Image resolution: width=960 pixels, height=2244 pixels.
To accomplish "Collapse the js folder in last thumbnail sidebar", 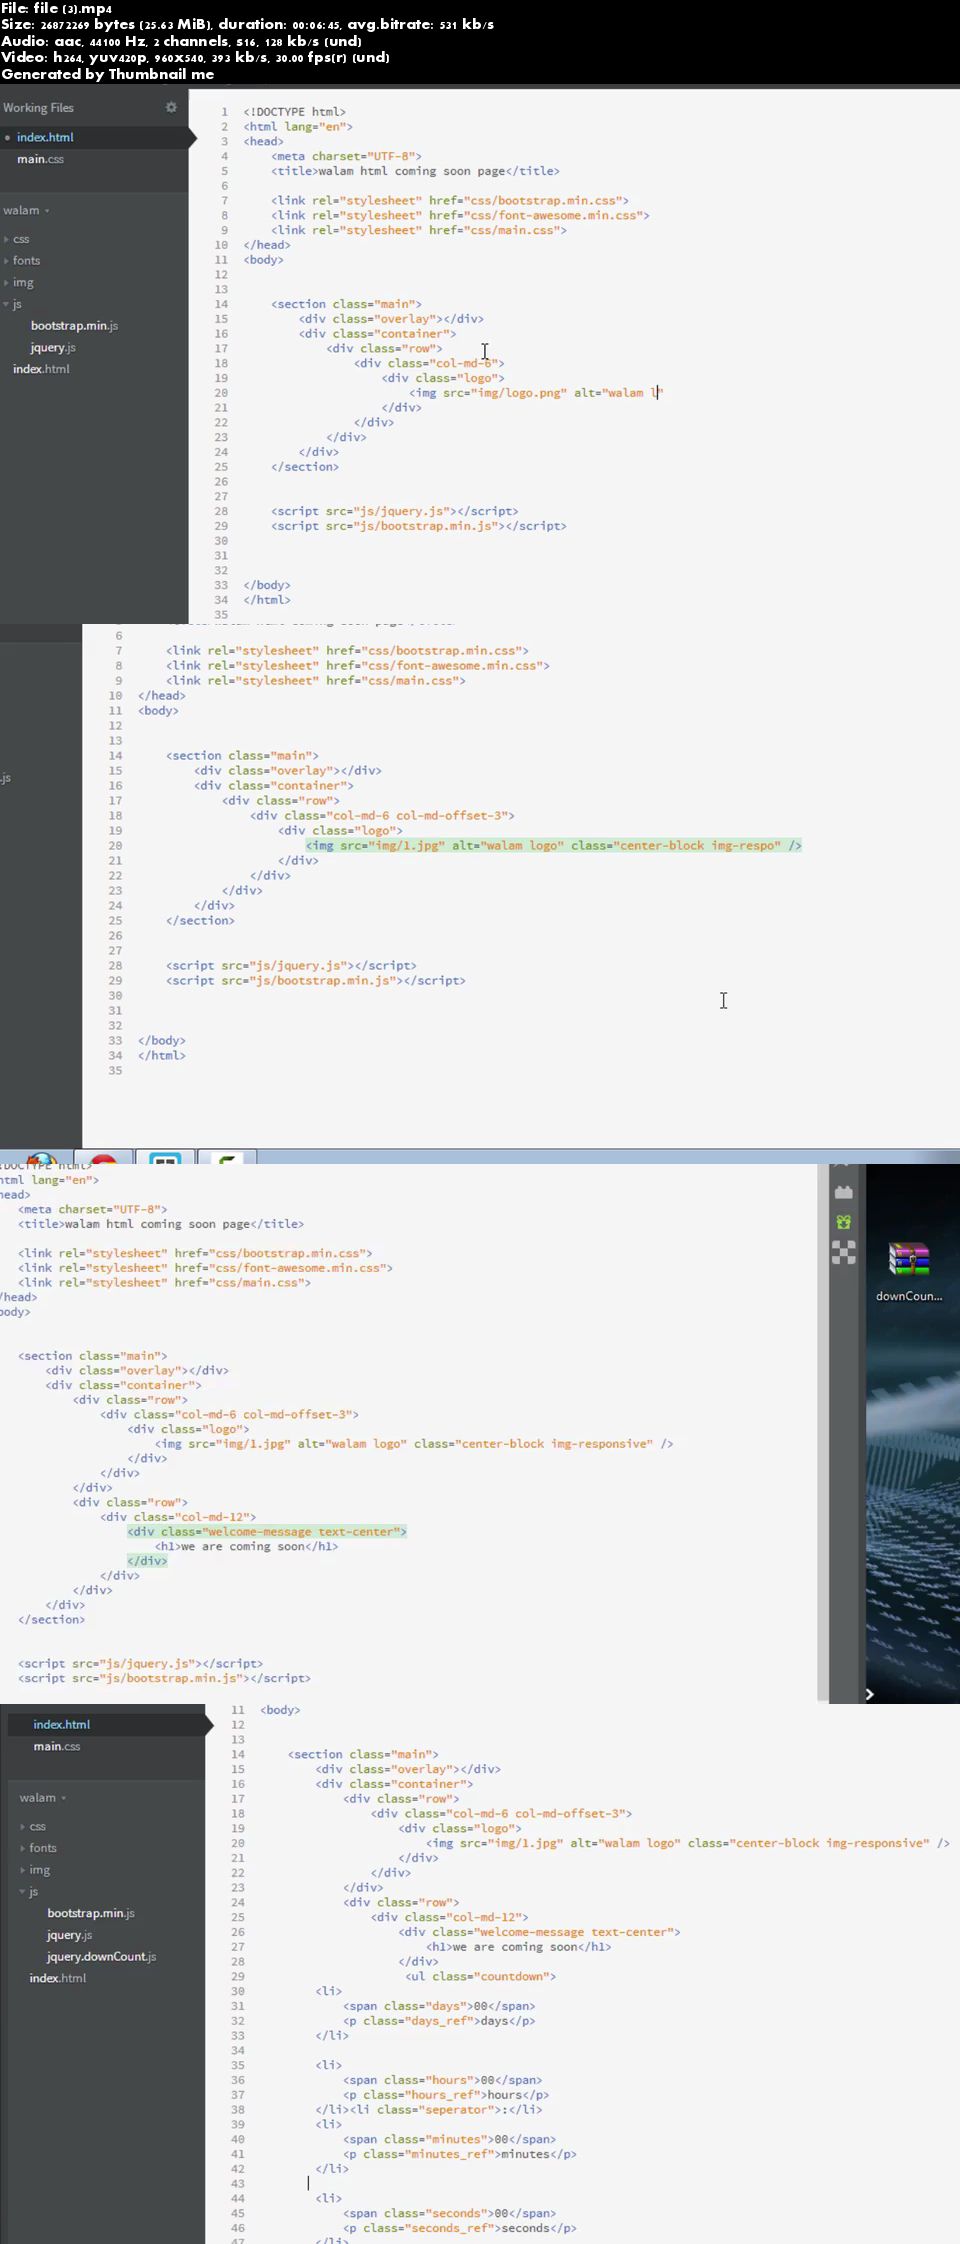I will coord(29,1891).
